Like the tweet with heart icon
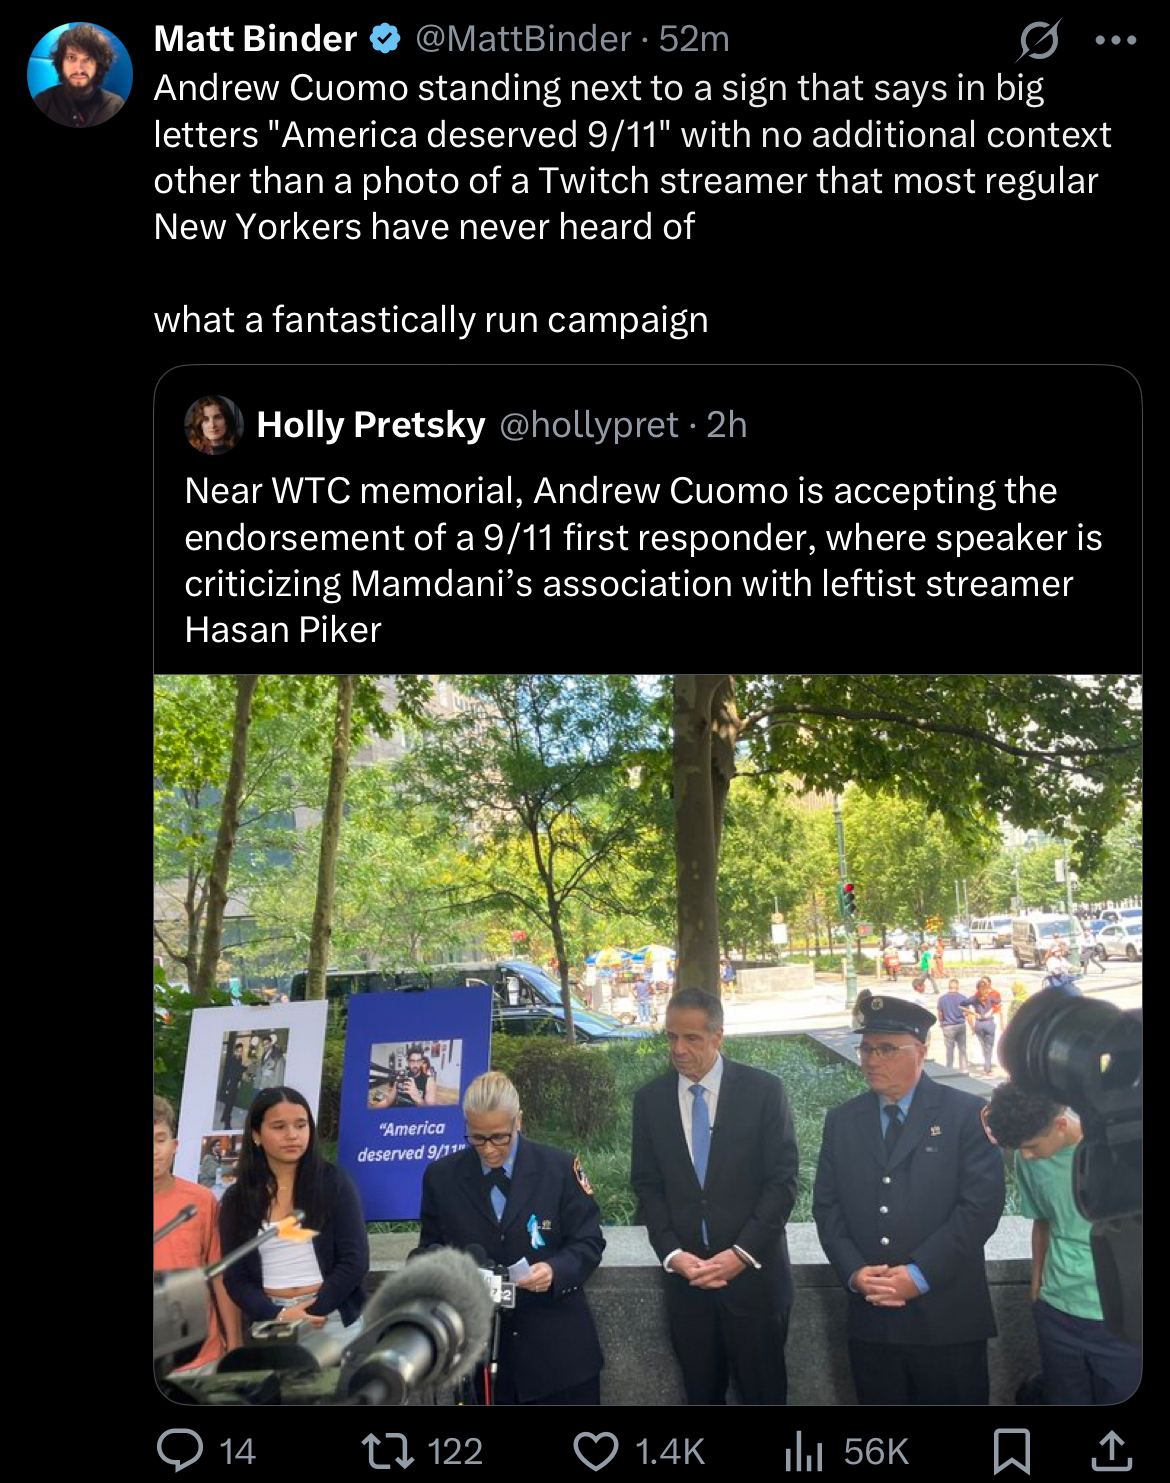 click(x=596, y=1451)
